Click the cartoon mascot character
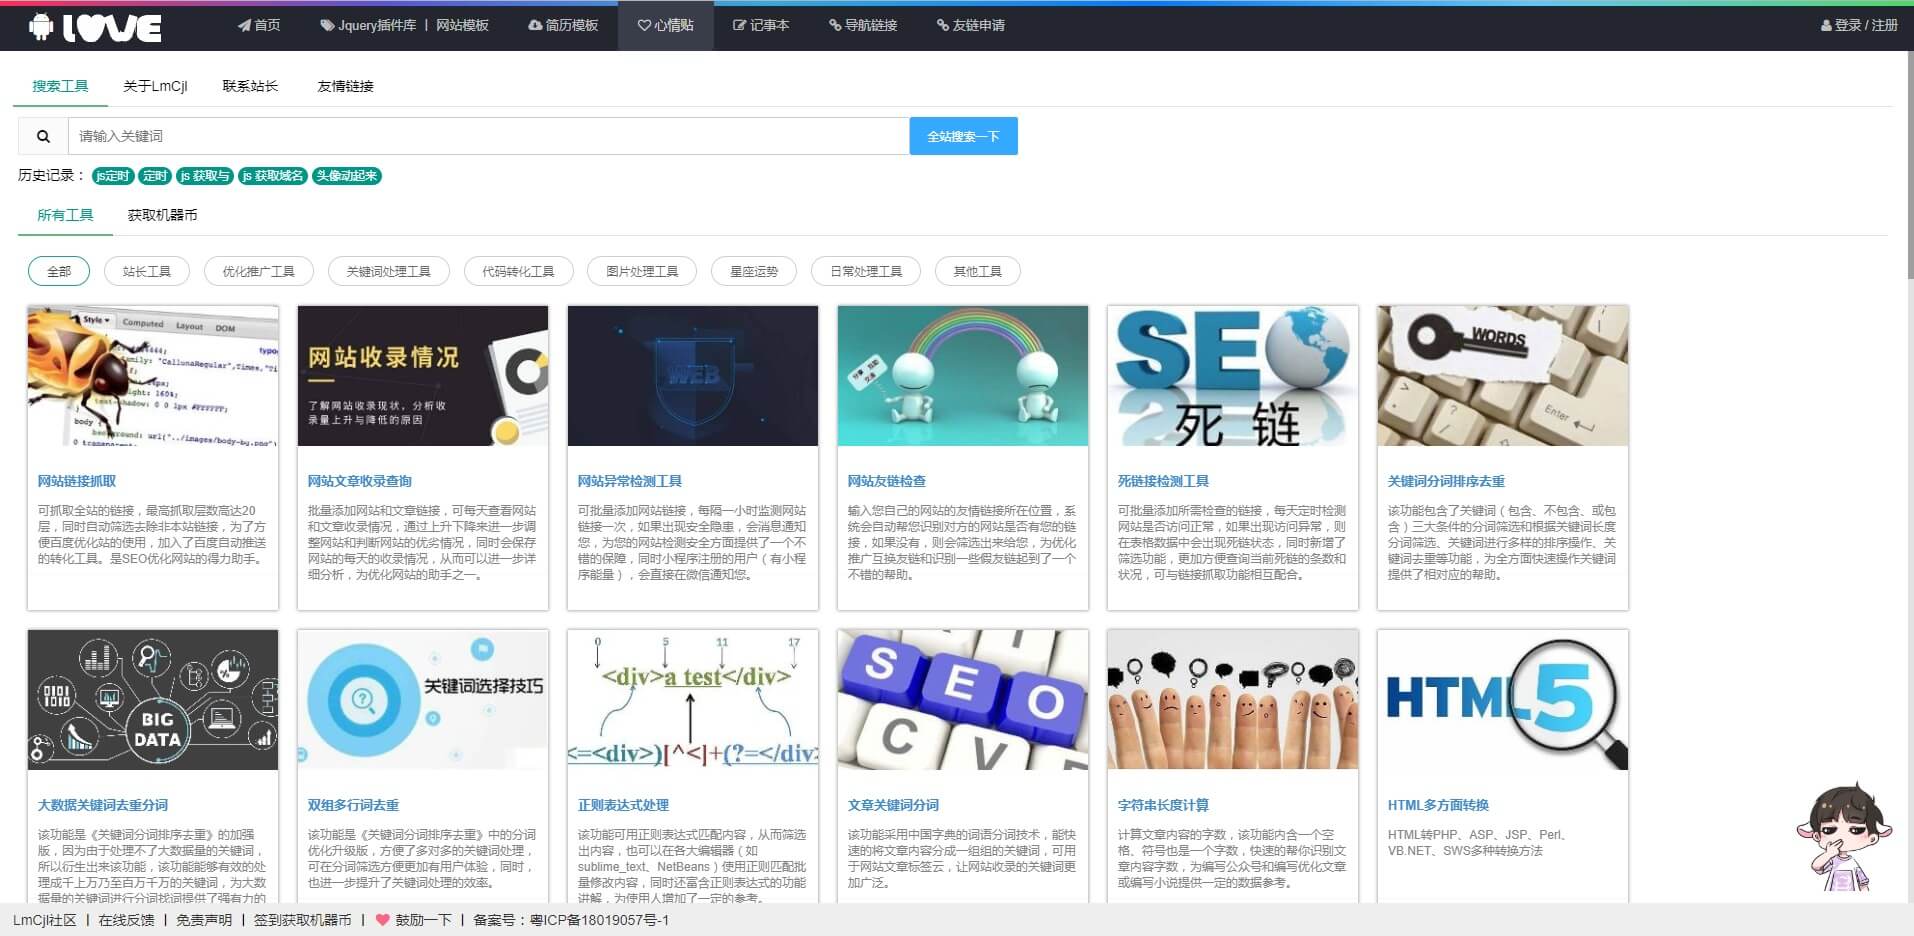 pos(1842,838)
